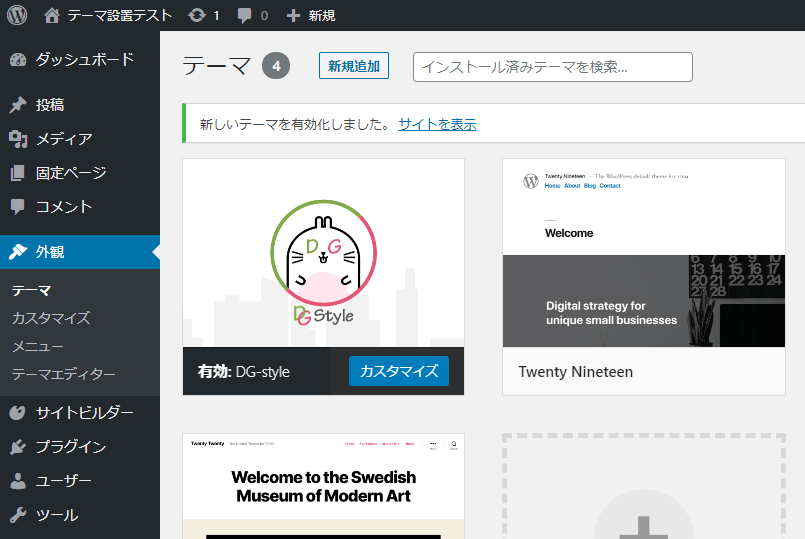
Task: Go to メディア library
Action: [64, 139]
